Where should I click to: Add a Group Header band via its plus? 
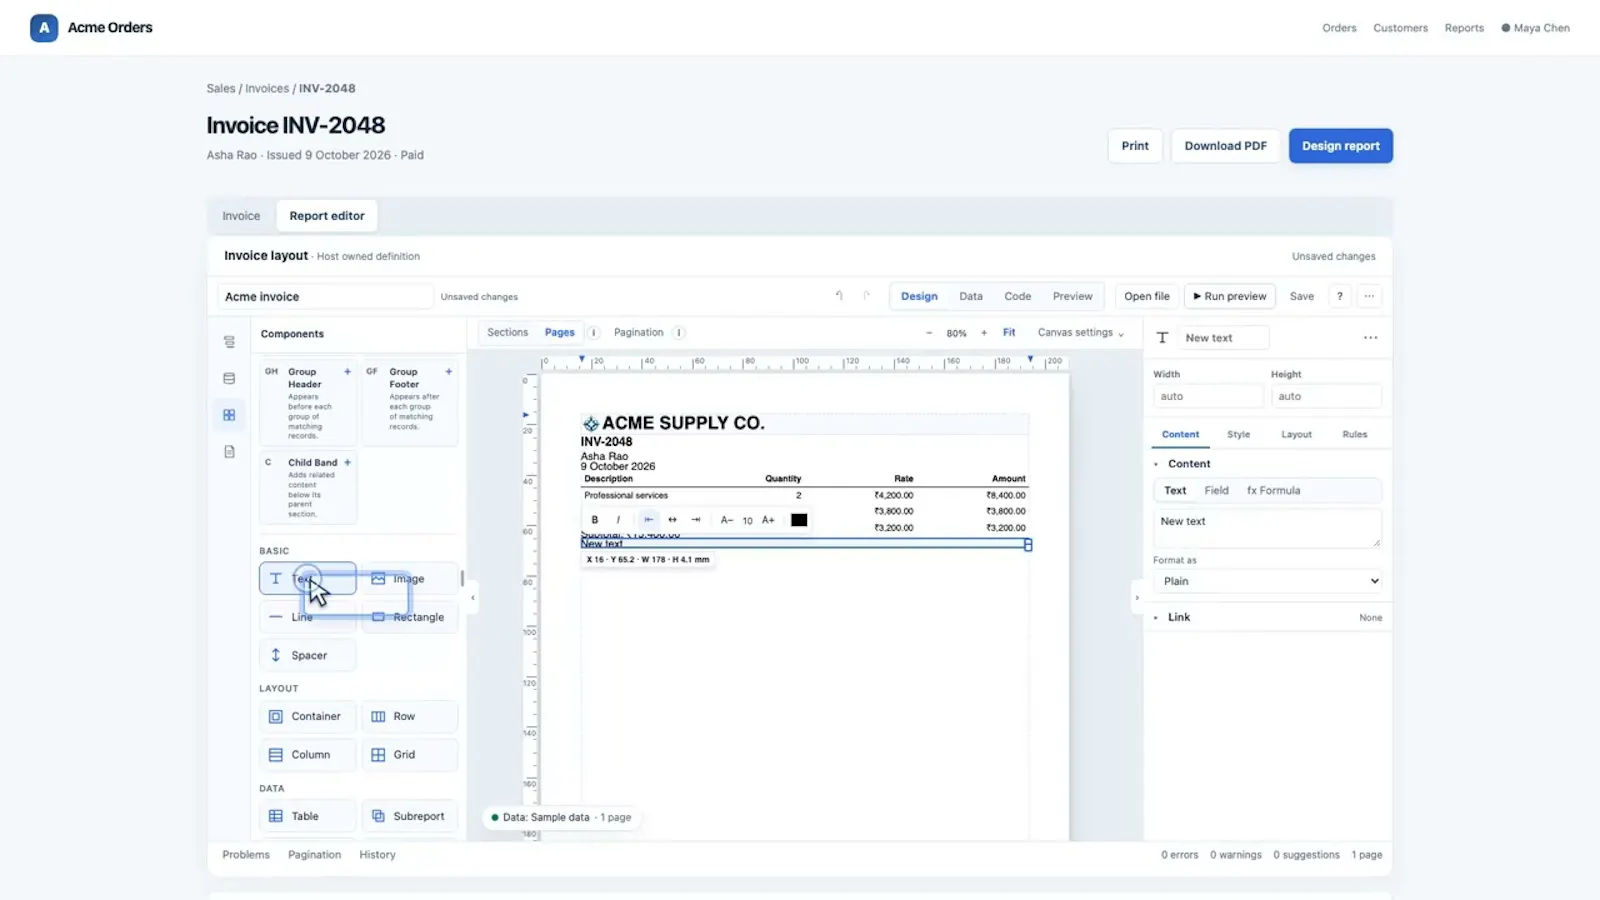click(347, 372)
